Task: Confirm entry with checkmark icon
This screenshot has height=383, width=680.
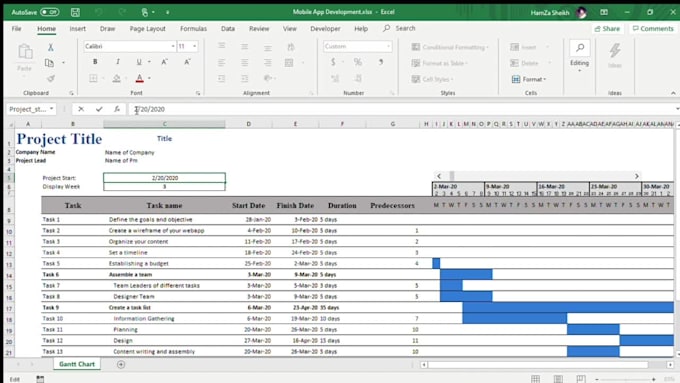Action: pyautogui.click(x=99, y=109)
